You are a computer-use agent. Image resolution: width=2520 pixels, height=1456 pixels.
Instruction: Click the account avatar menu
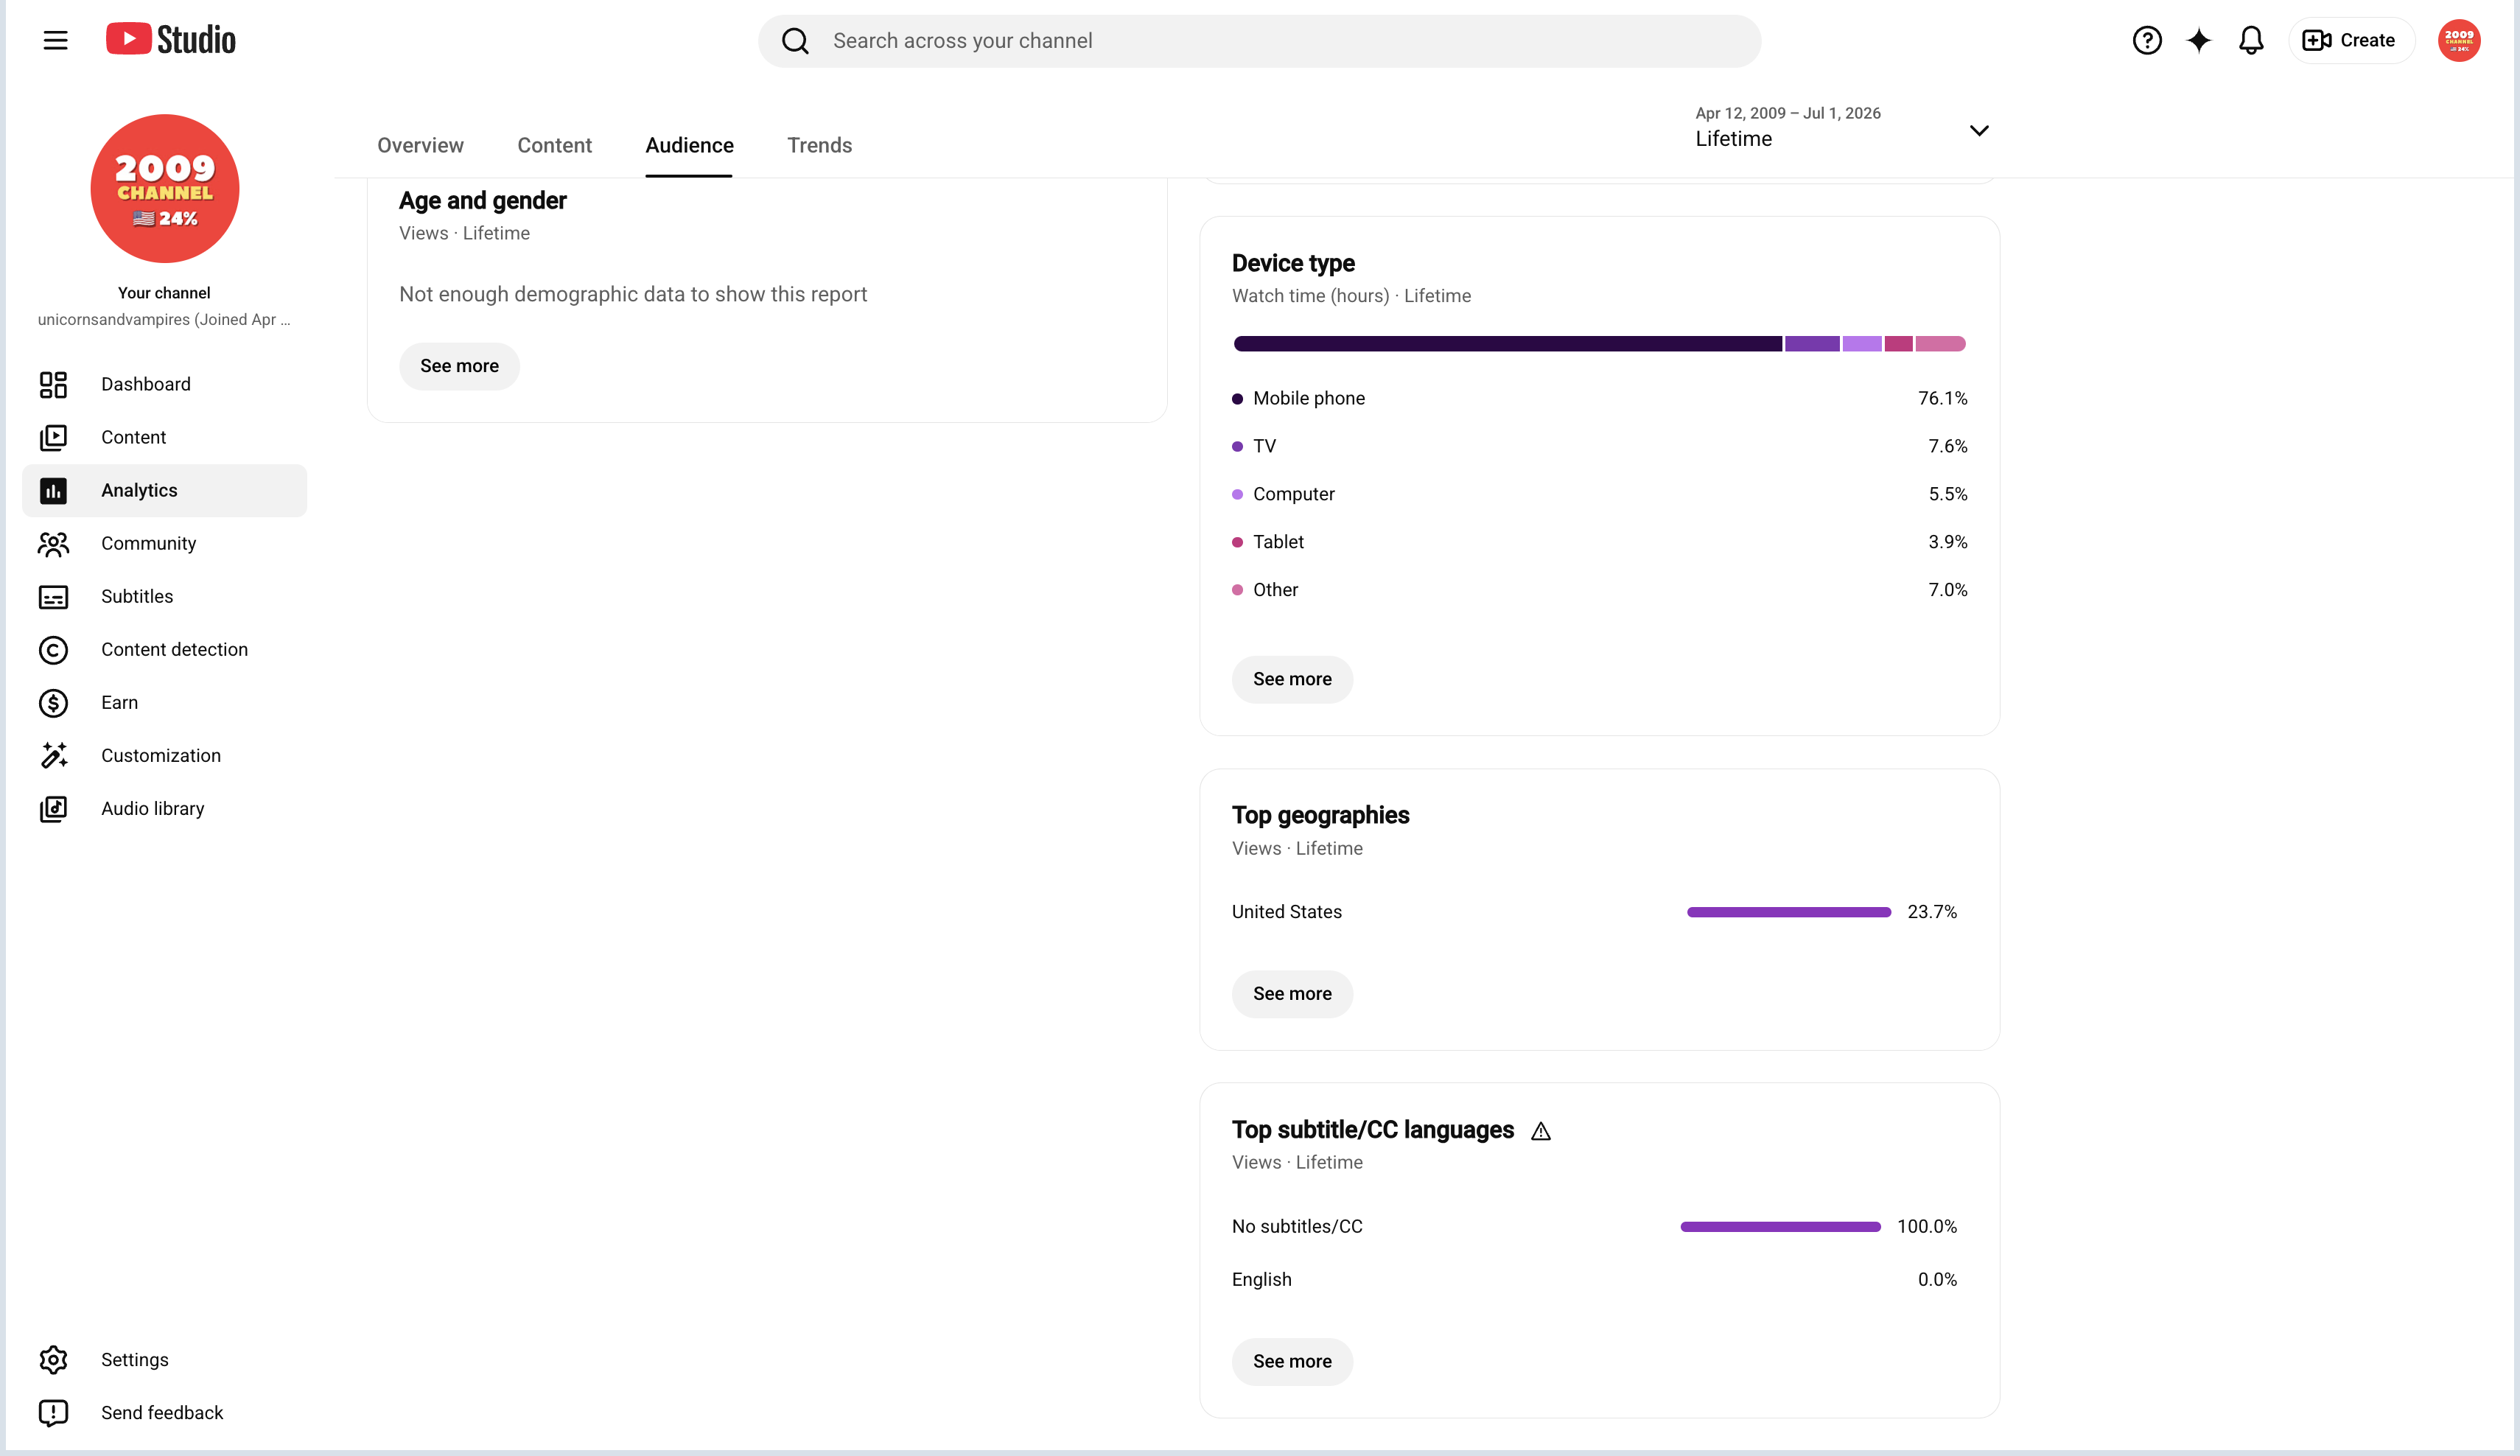click(x=2459, y=40)
